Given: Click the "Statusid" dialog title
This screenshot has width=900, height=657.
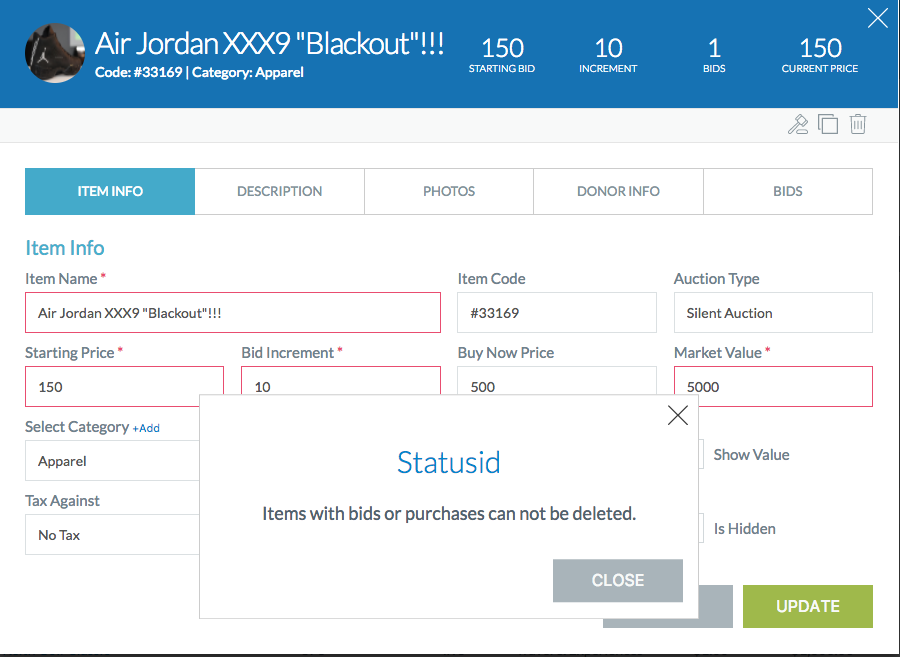Looking at the screenshot, I should pos(449,462).
